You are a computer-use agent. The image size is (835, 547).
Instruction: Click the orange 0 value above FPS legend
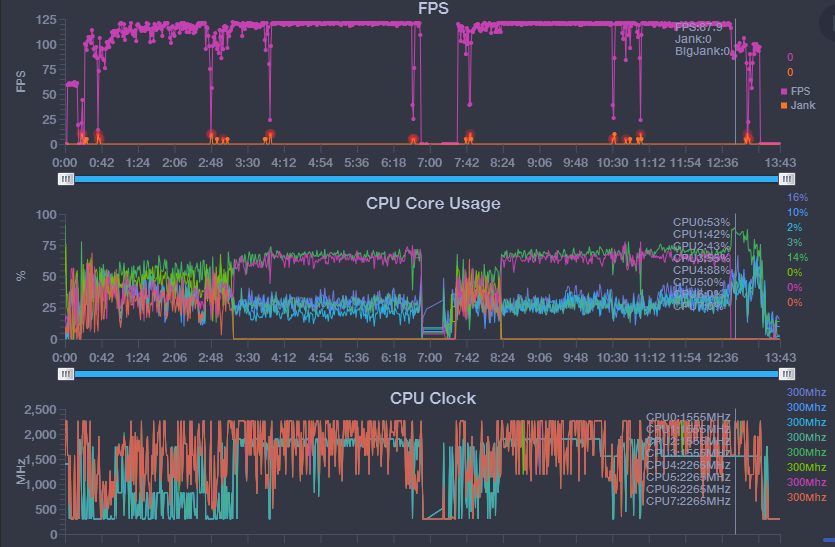coord(790,72)
